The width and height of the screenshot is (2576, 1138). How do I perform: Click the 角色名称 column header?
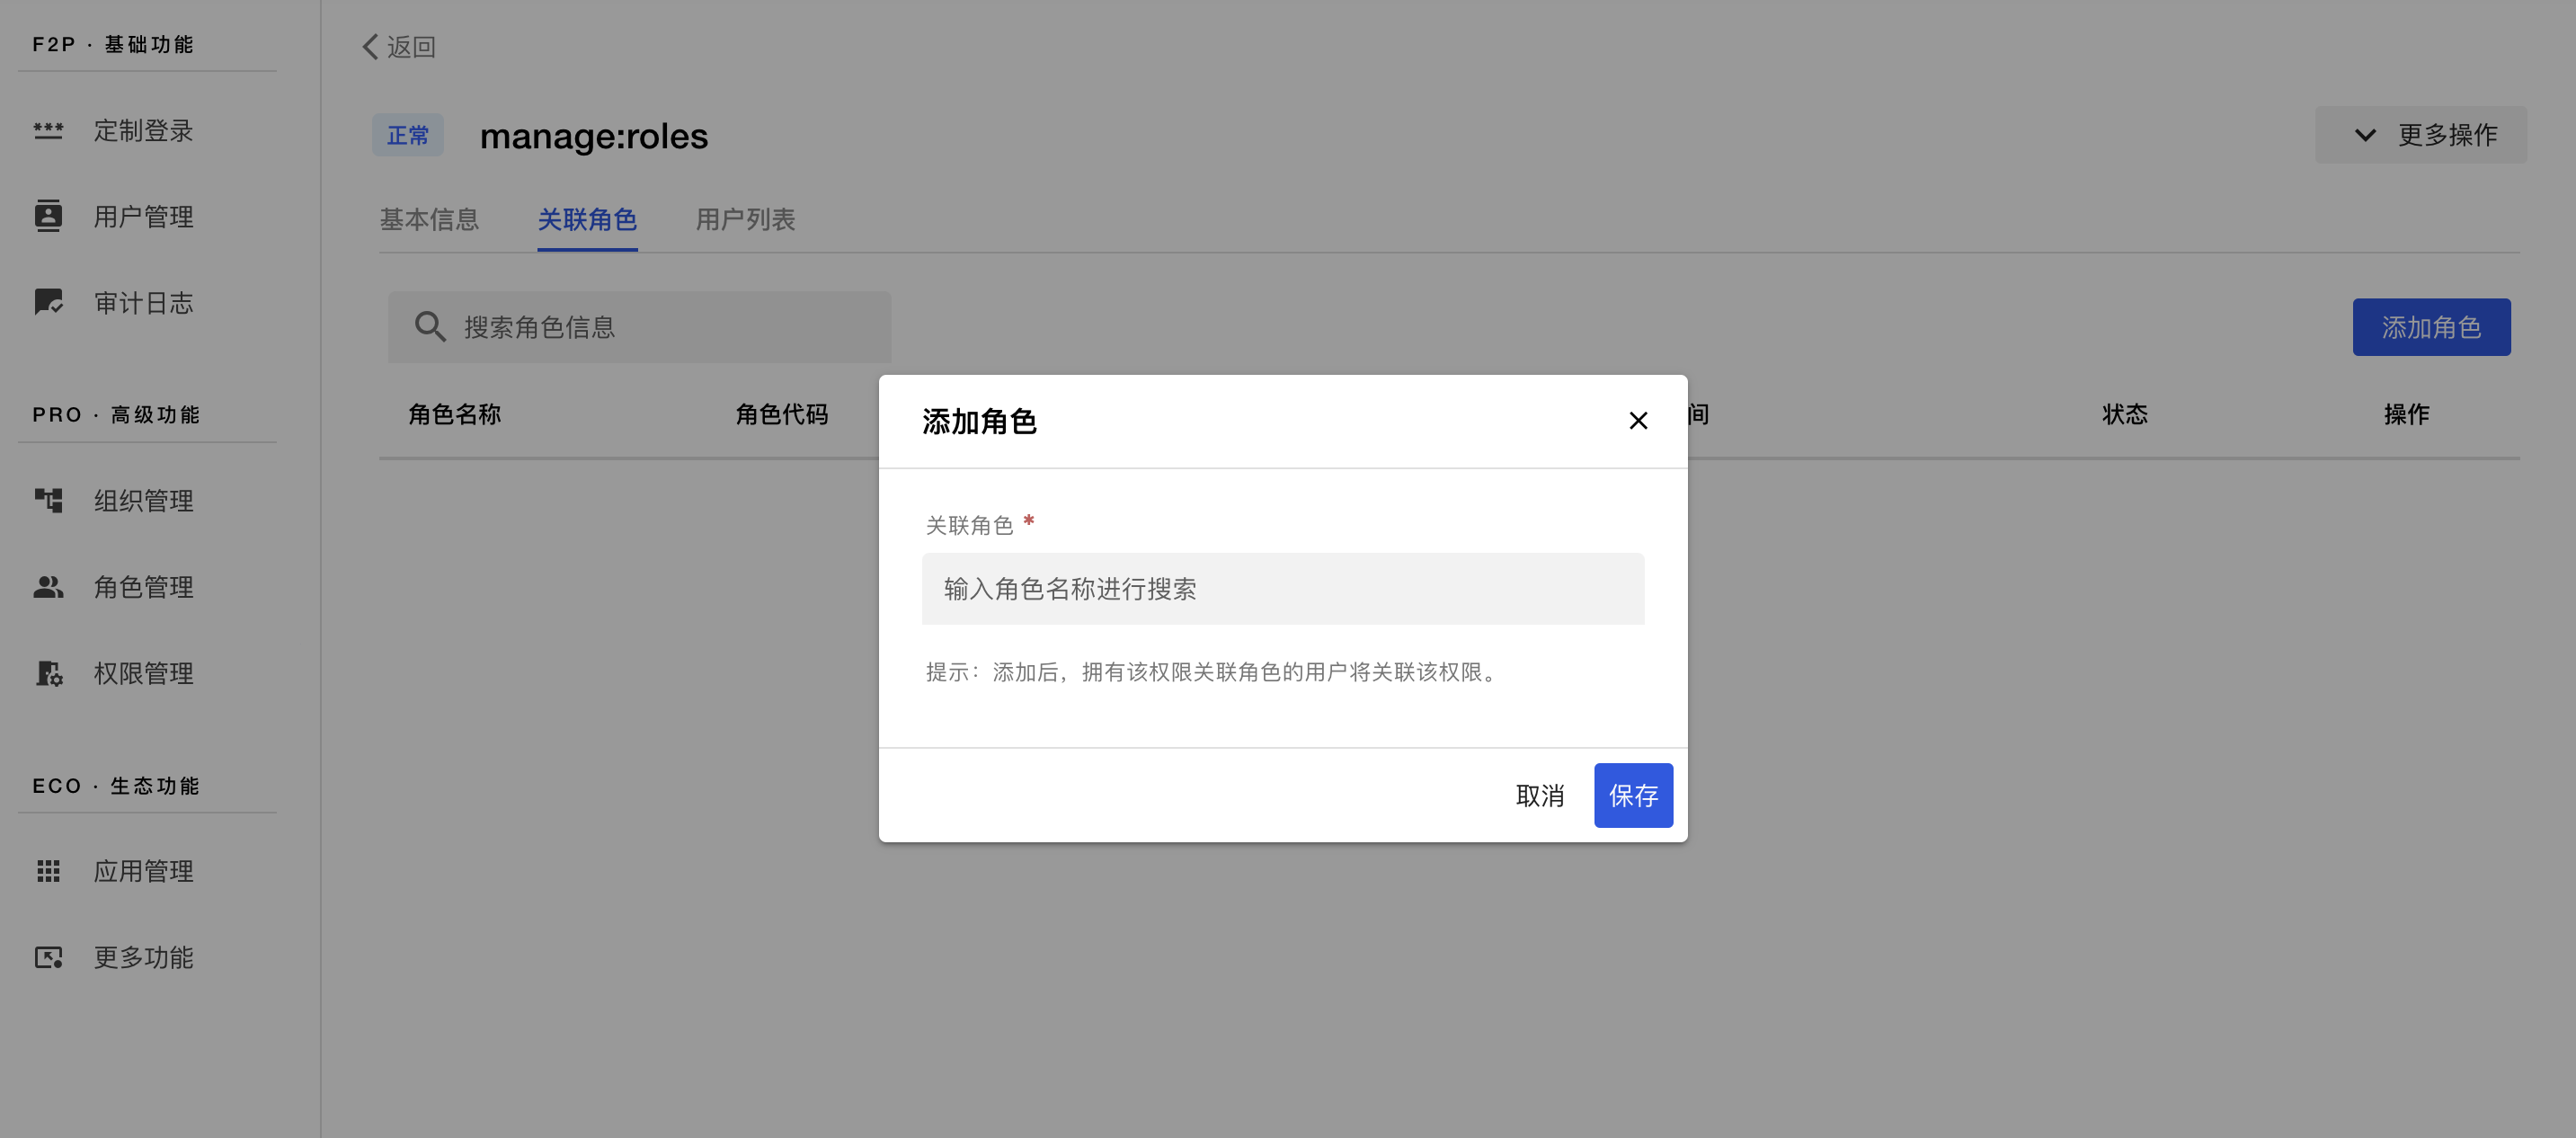coord(454,414)
